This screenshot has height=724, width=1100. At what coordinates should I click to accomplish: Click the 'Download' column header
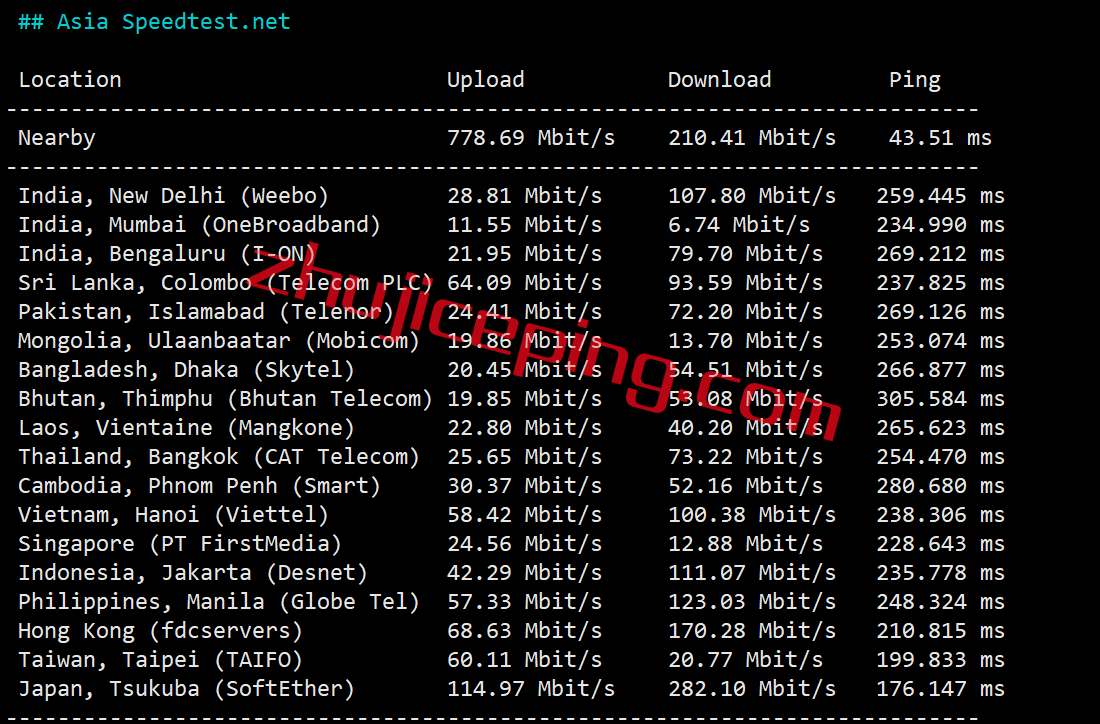pyautogui.click(x=719, y=79)
